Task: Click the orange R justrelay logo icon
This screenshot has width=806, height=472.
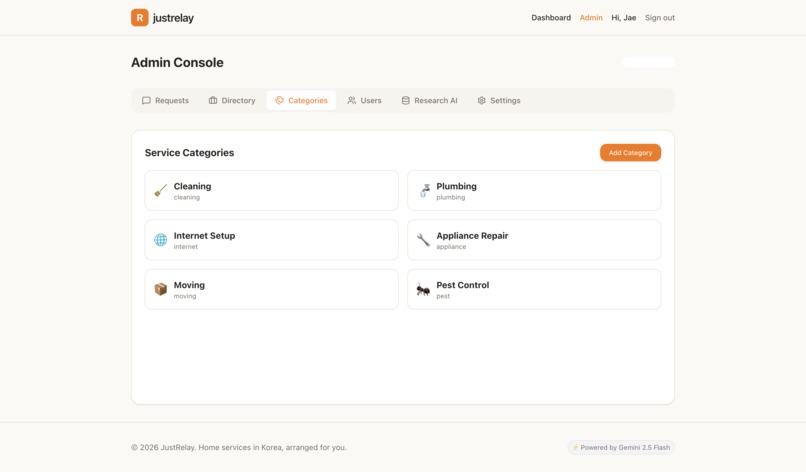Action: (140, 17)
